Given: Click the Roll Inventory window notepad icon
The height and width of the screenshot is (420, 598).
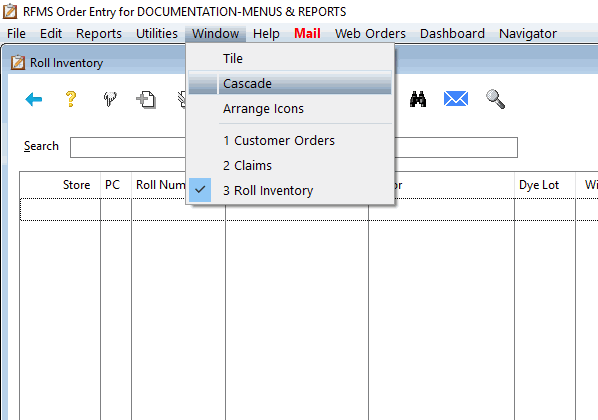Looking at the screenshot, I should click(x=18, y=63).
